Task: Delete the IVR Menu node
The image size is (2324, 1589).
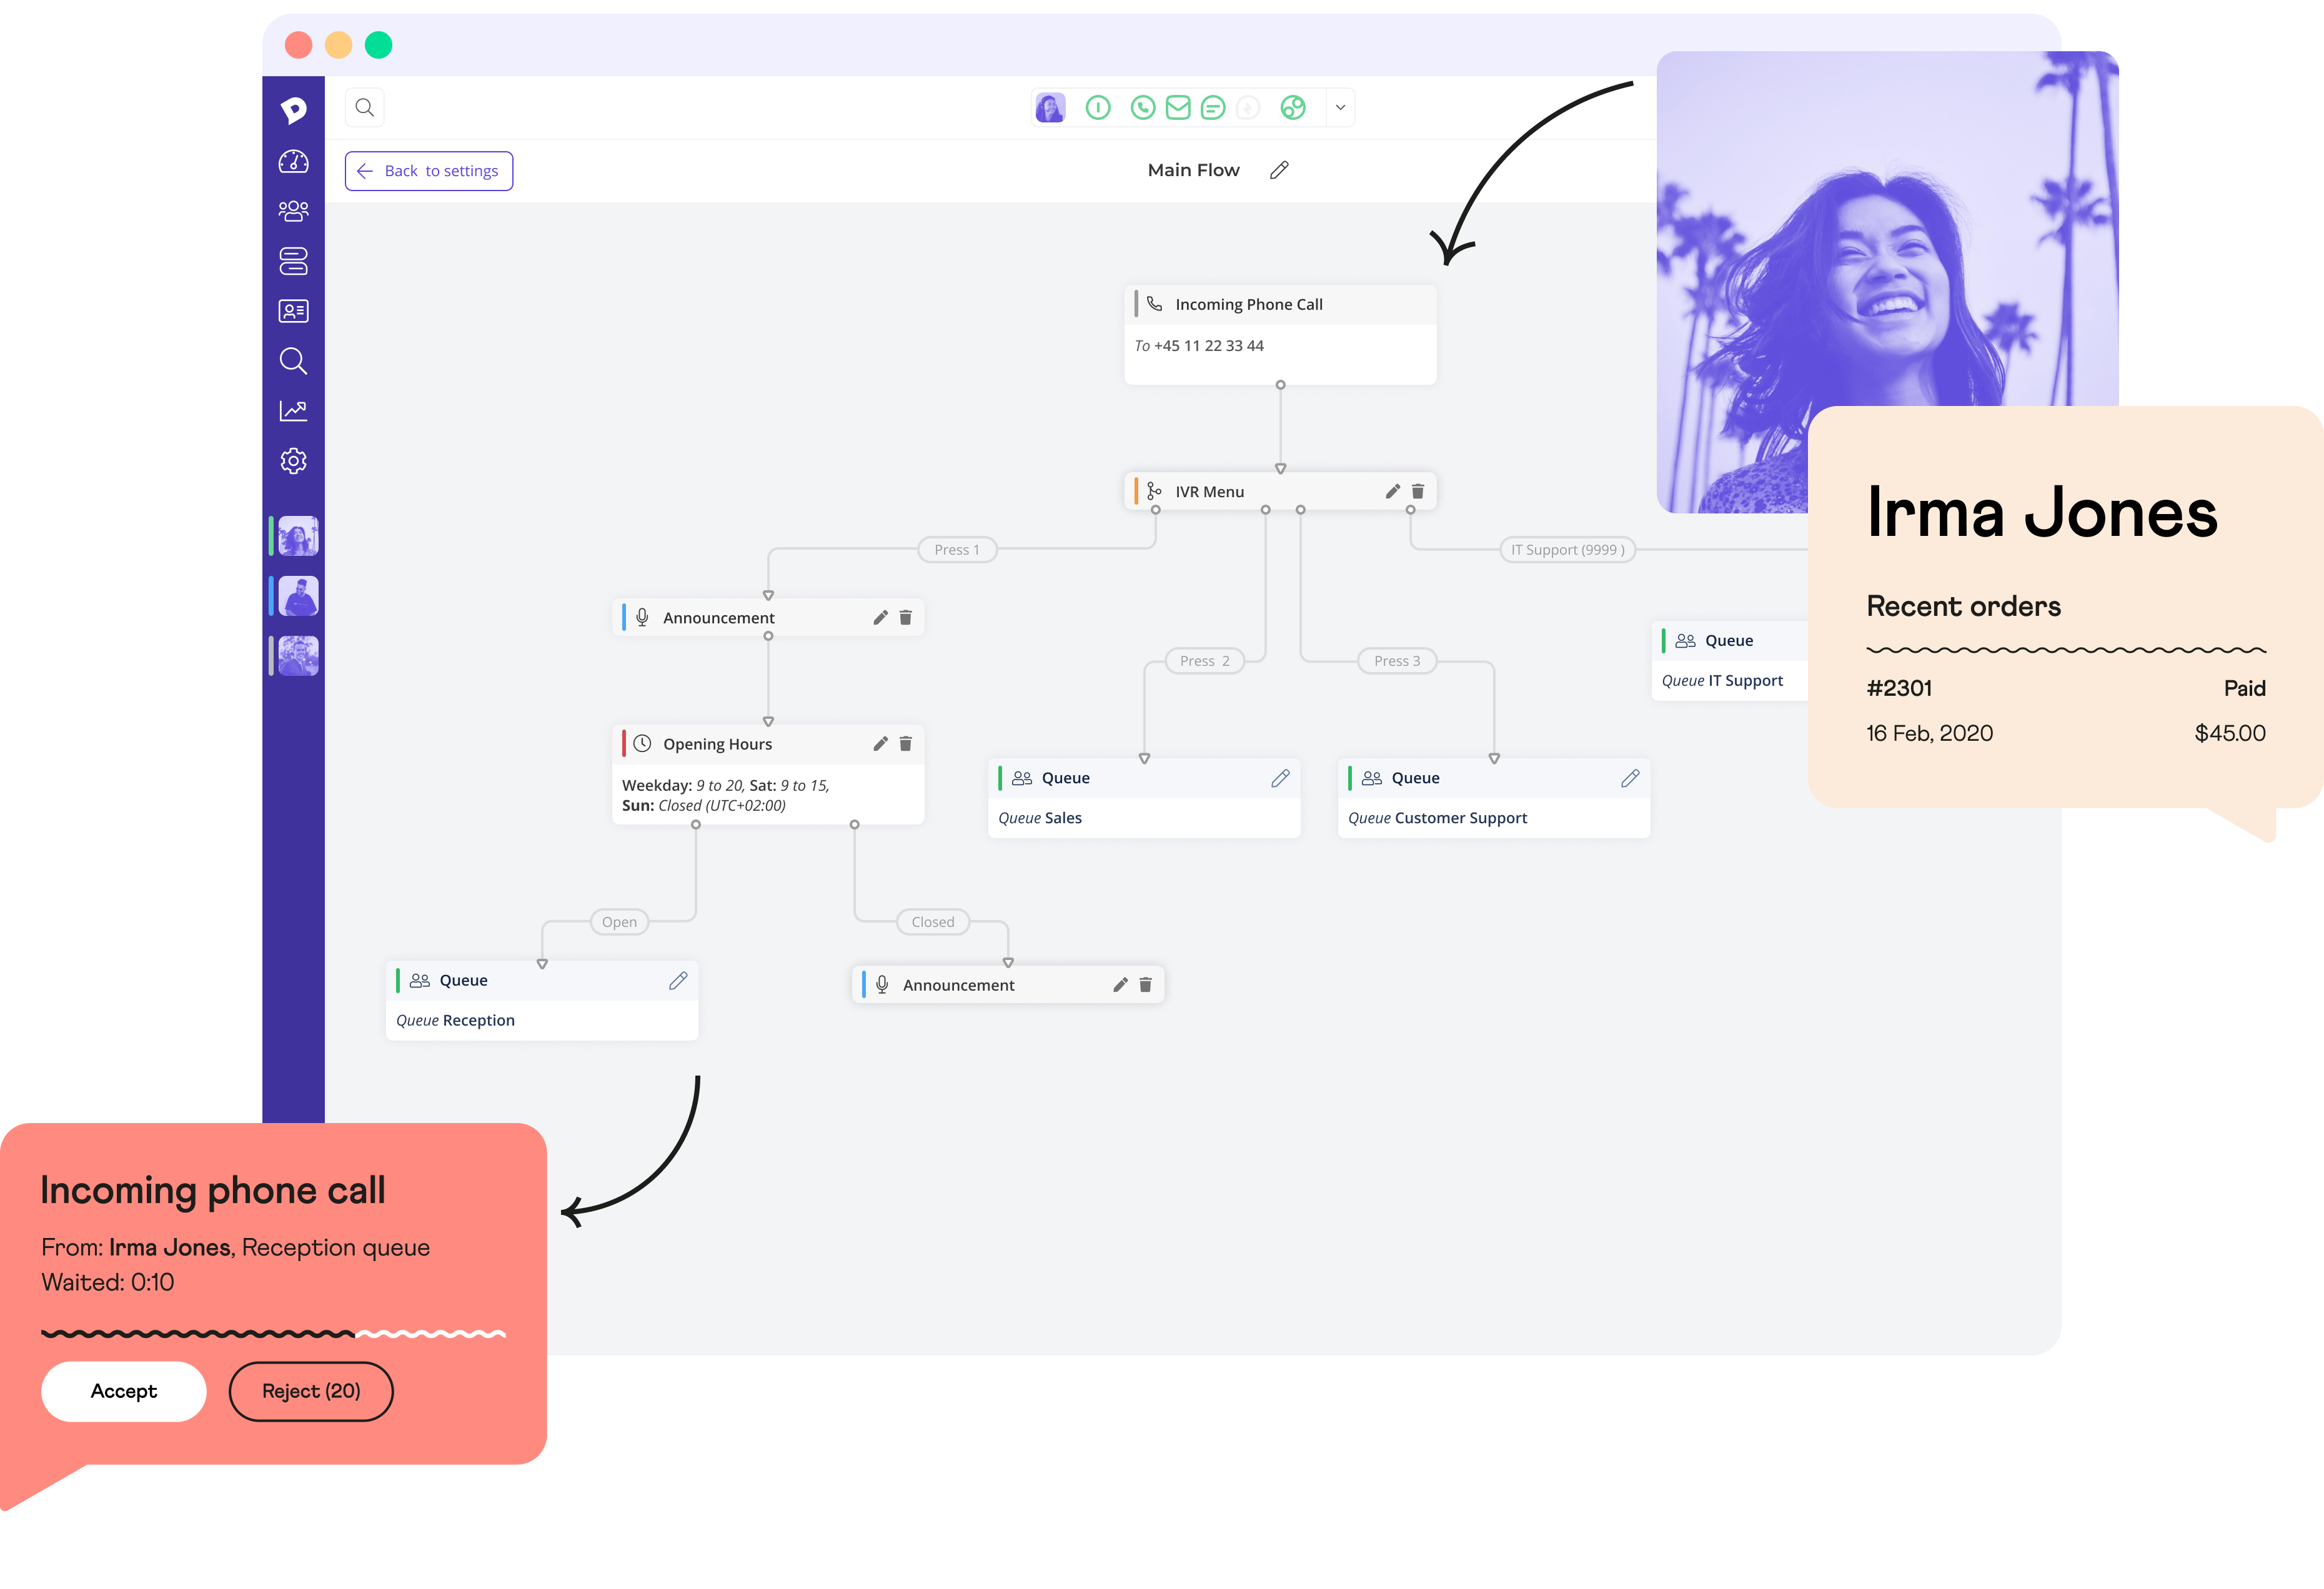Action: click(1418, 491)
